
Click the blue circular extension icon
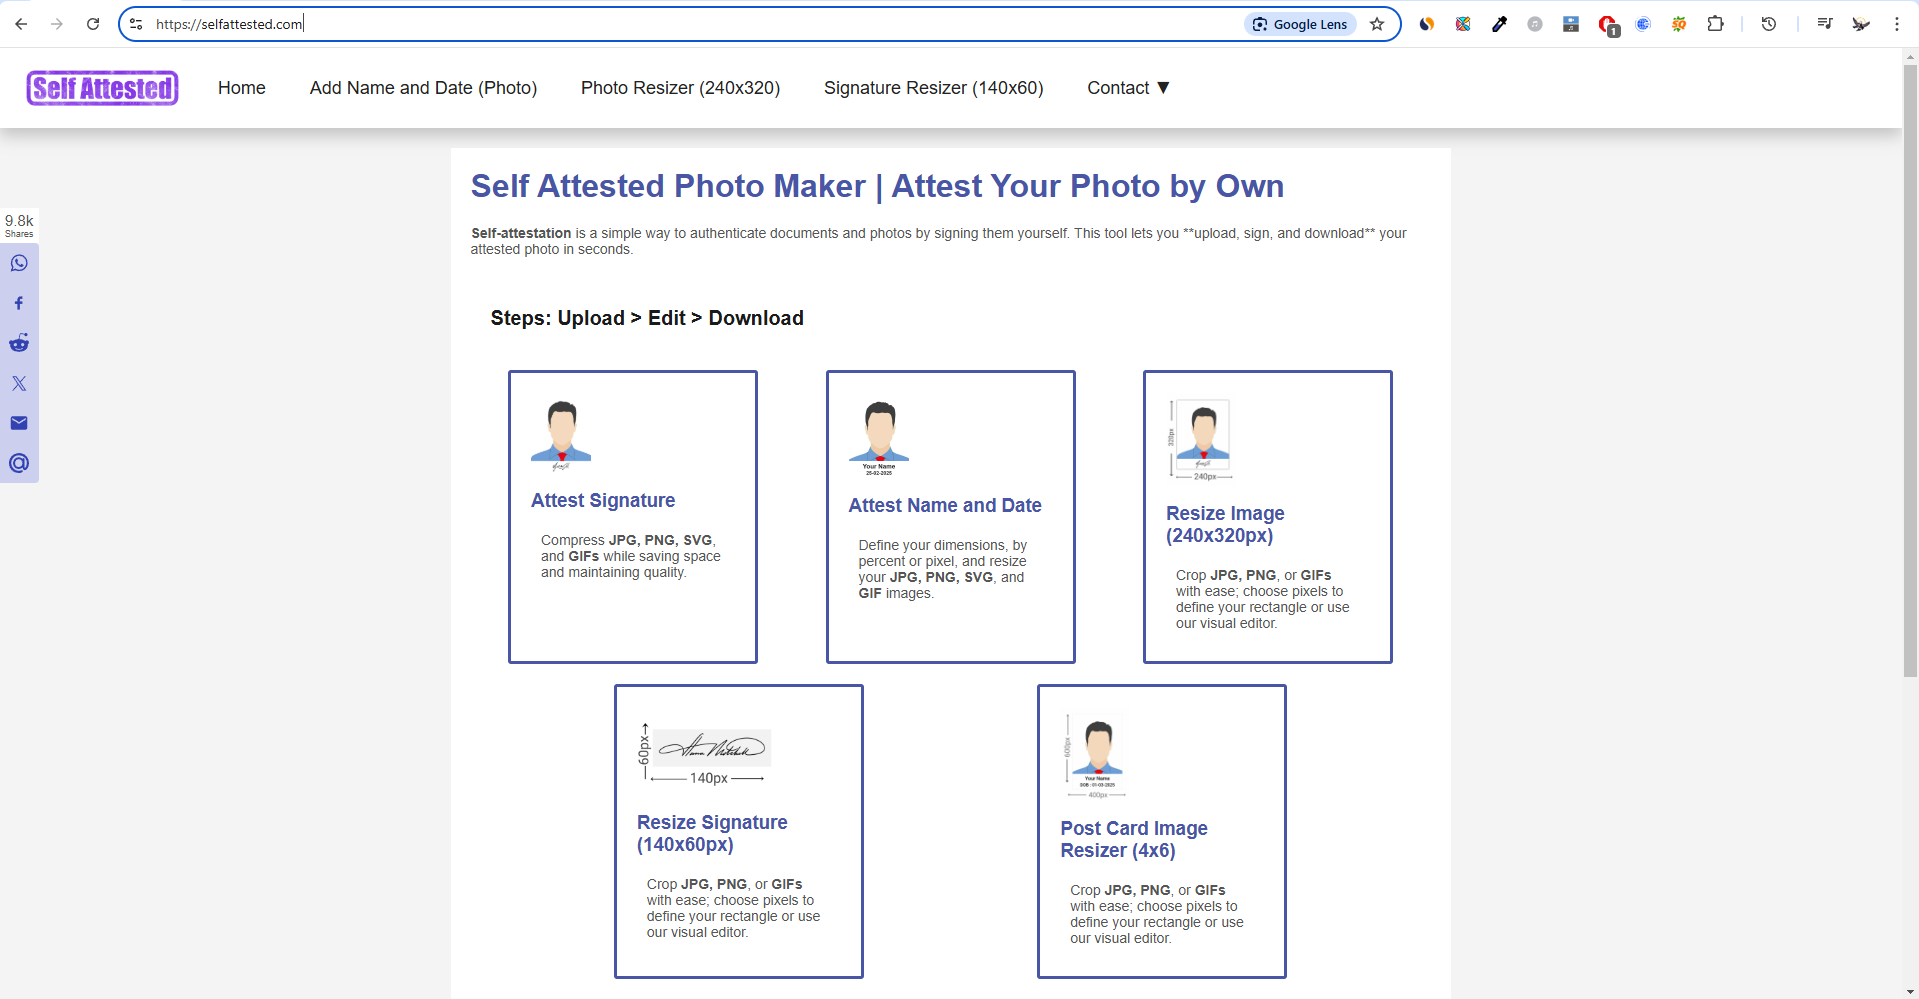click(1643, 24)
